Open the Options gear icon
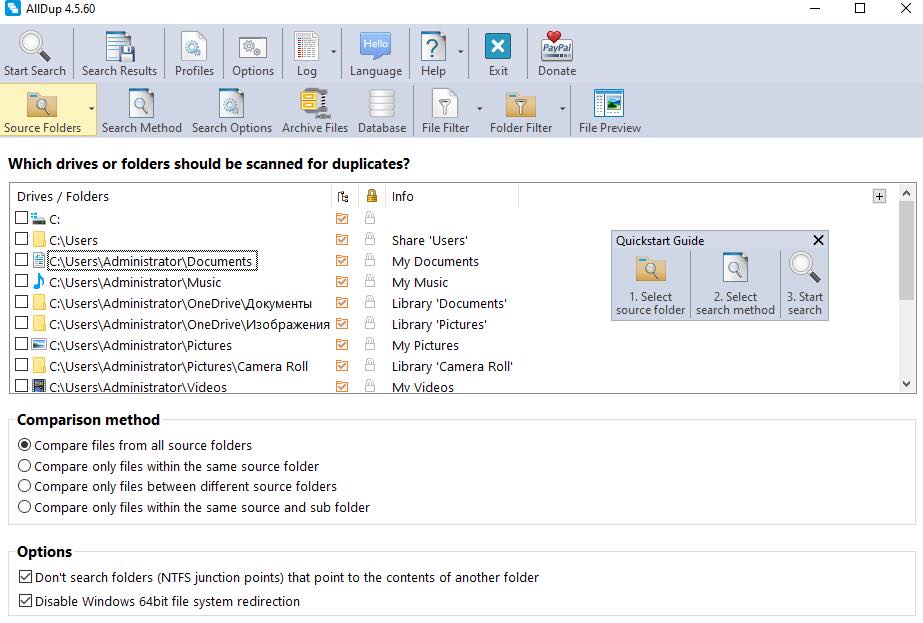This screenshot has width=923, height=623. 253,48
